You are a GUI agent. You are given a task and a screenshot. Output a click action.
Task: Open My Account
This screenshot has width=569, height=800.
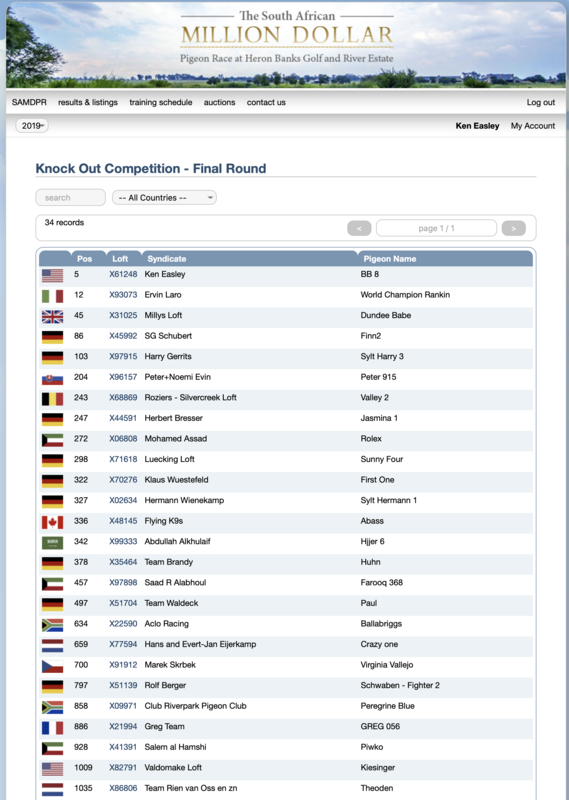533,126
